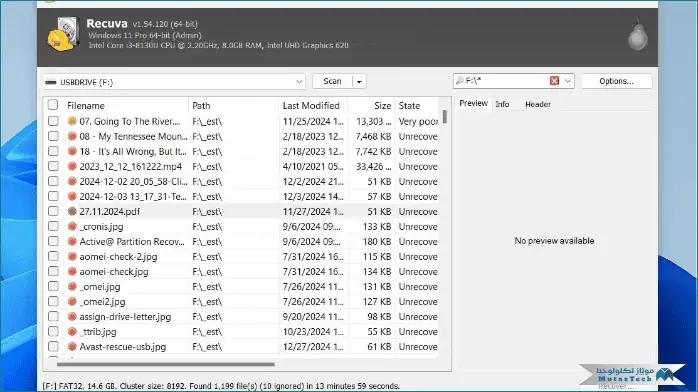This screenshot has width=698, height=392.
Task: Click the red status dot for 18 - It's All Wrong
Action: click(72, 151)
